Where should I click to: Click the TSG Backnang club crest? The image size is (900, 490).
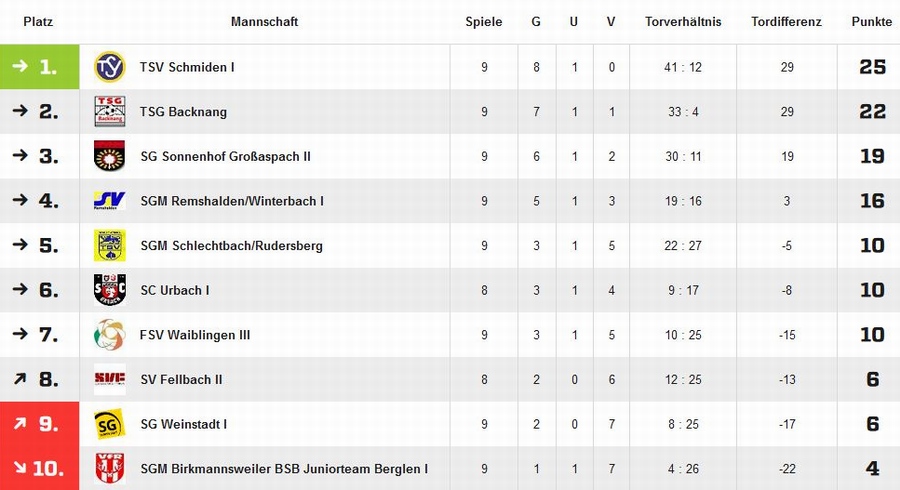click(109, 111)
